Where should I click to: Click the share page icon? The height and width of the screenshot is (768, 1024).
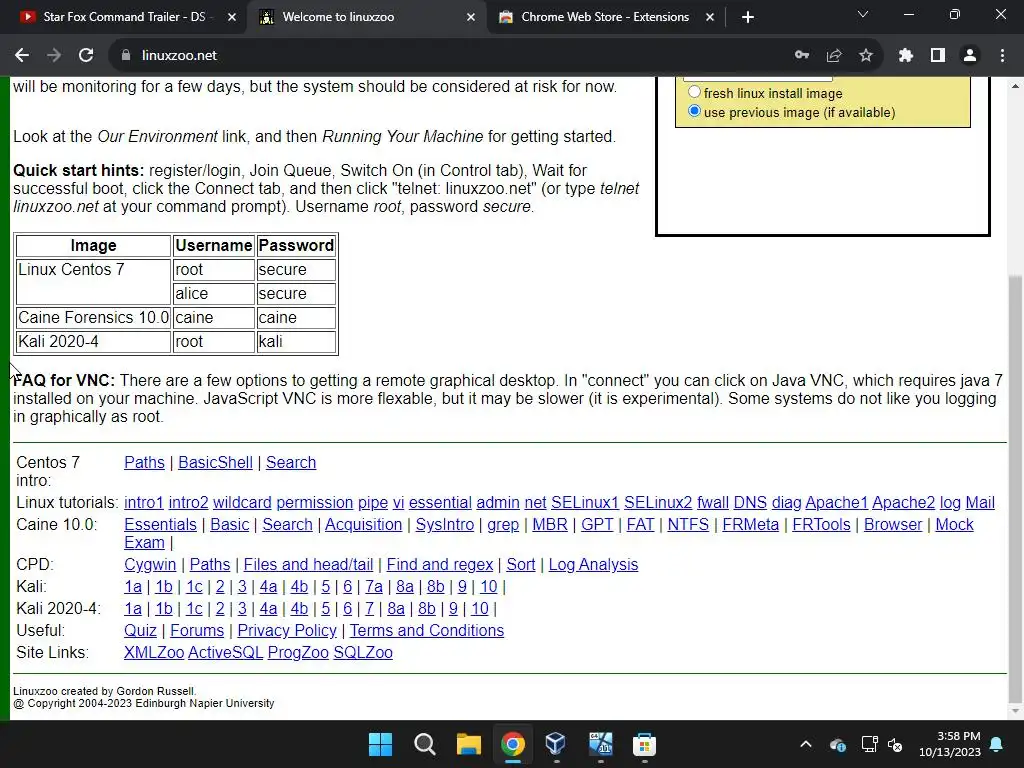[834, 56]
